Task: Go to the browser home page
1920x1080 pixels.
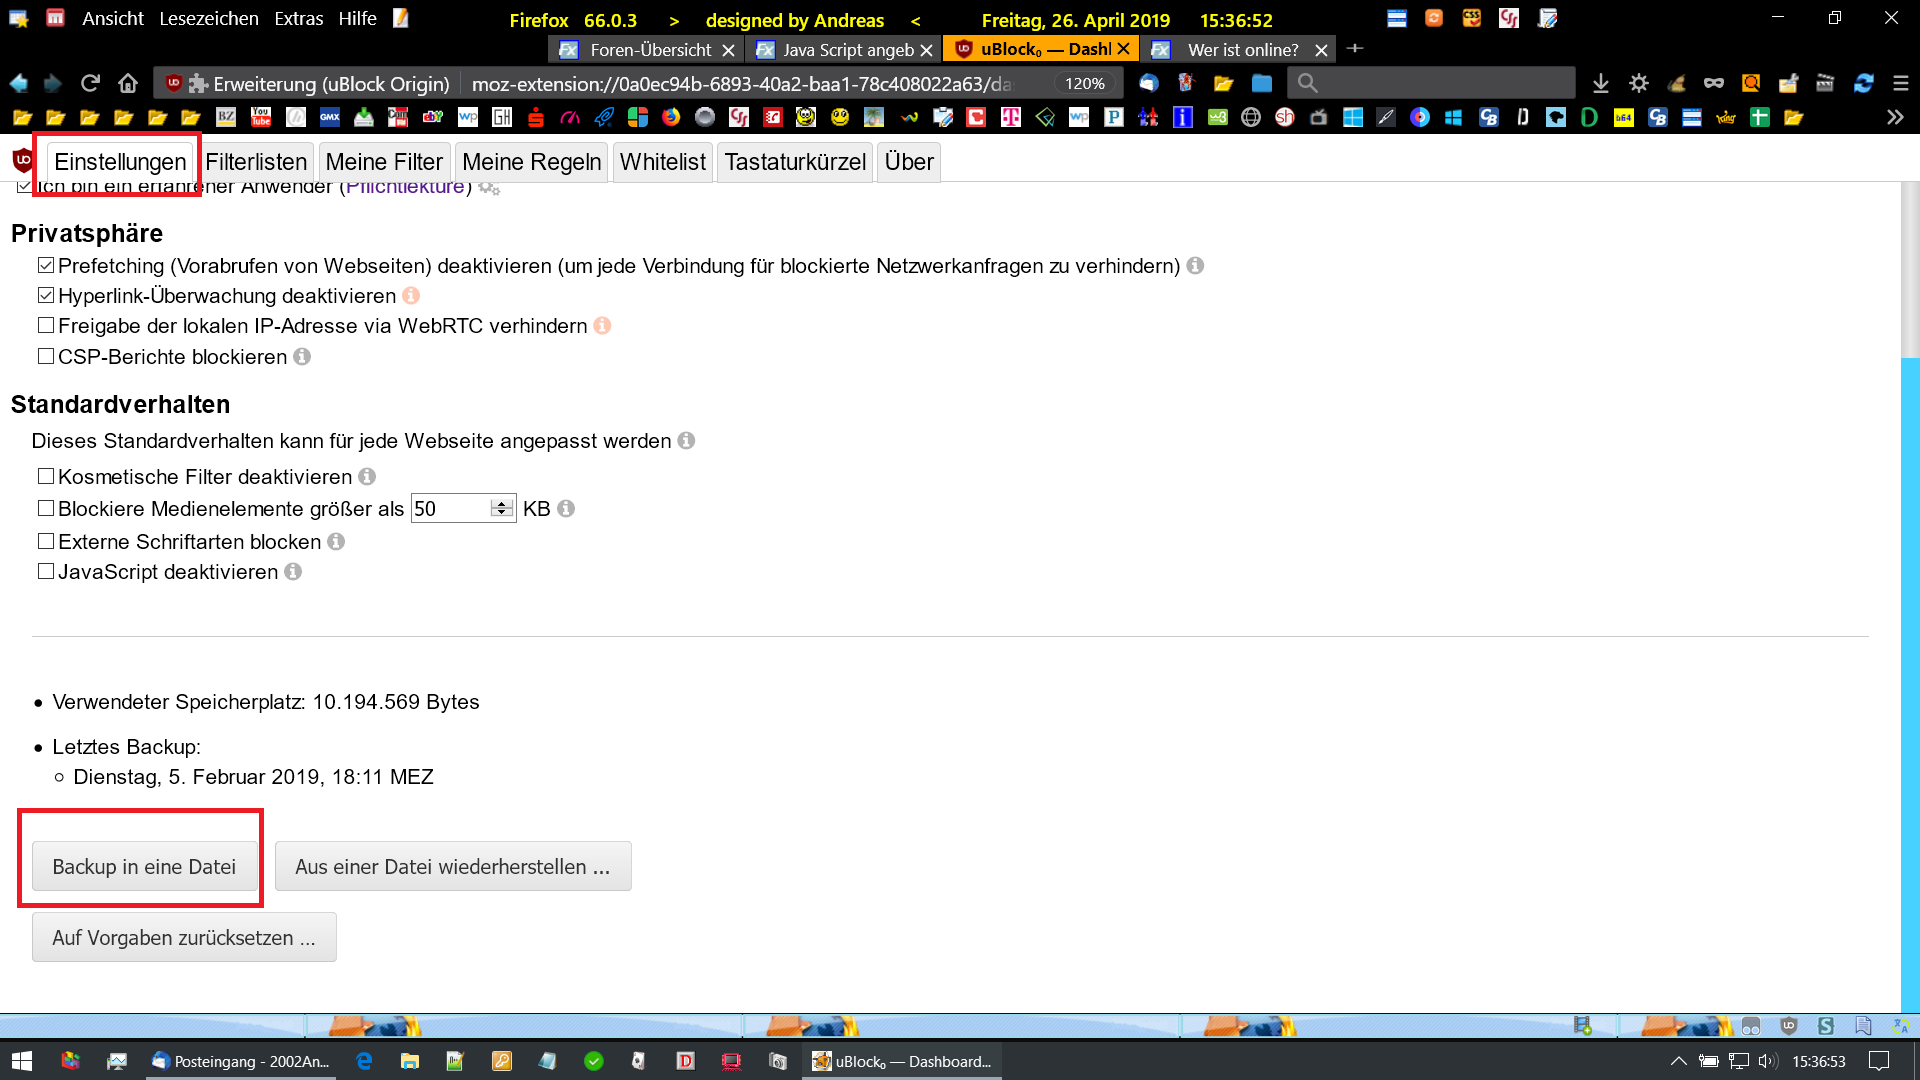Action: pyautogui.click(x=127, y=84)
